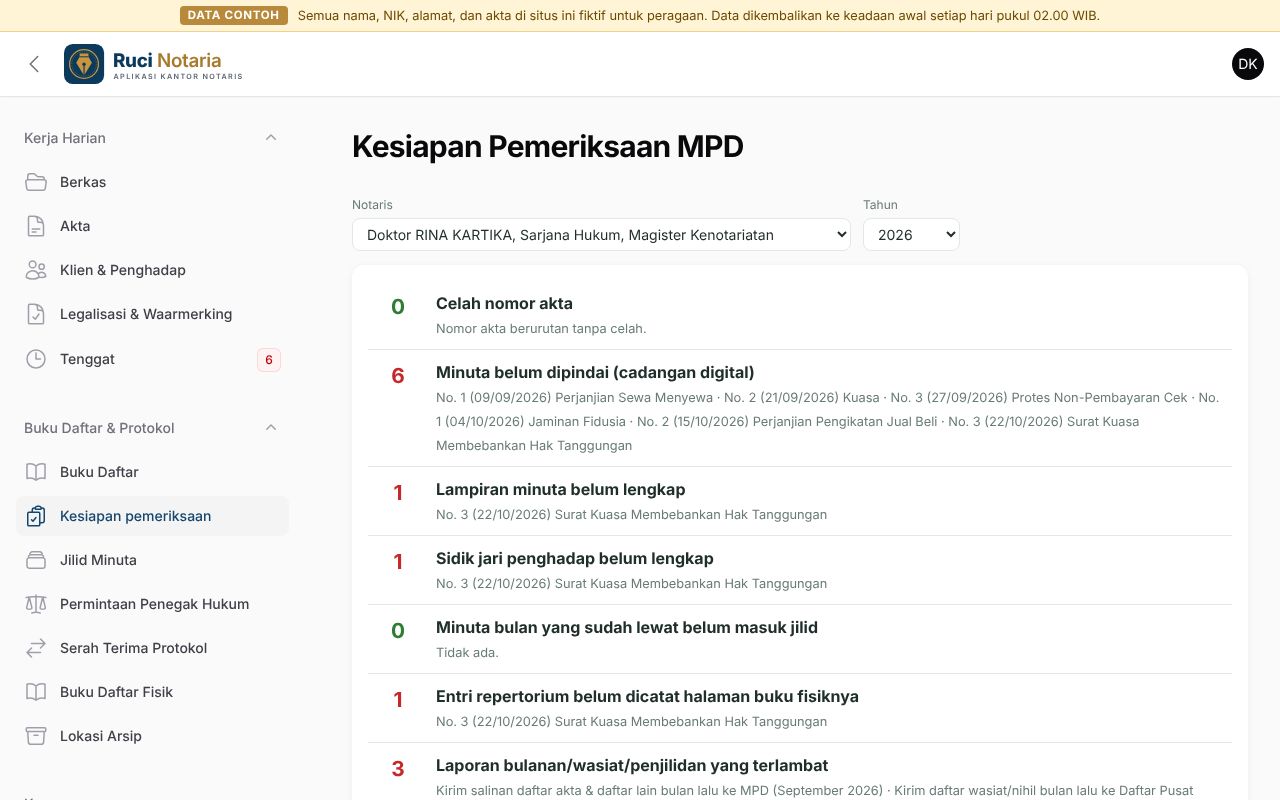This screenshot has height=800, width=1280.
Task: Go to Berkas menu item
Action: (152, 182)
